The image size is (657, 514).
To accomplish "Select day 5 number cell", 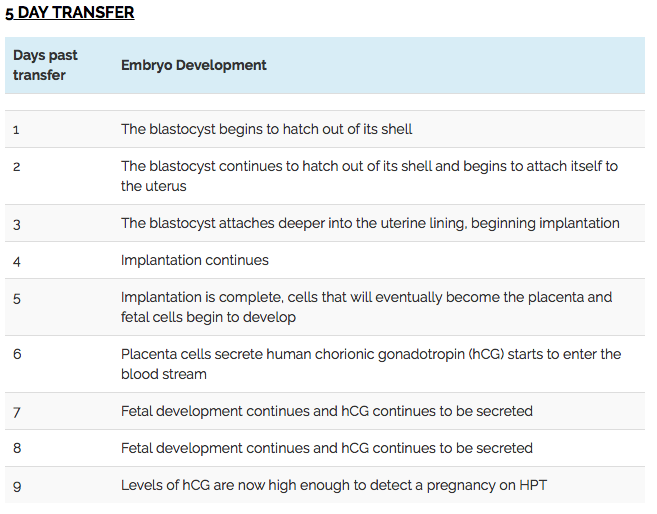I will click(16, 299).
